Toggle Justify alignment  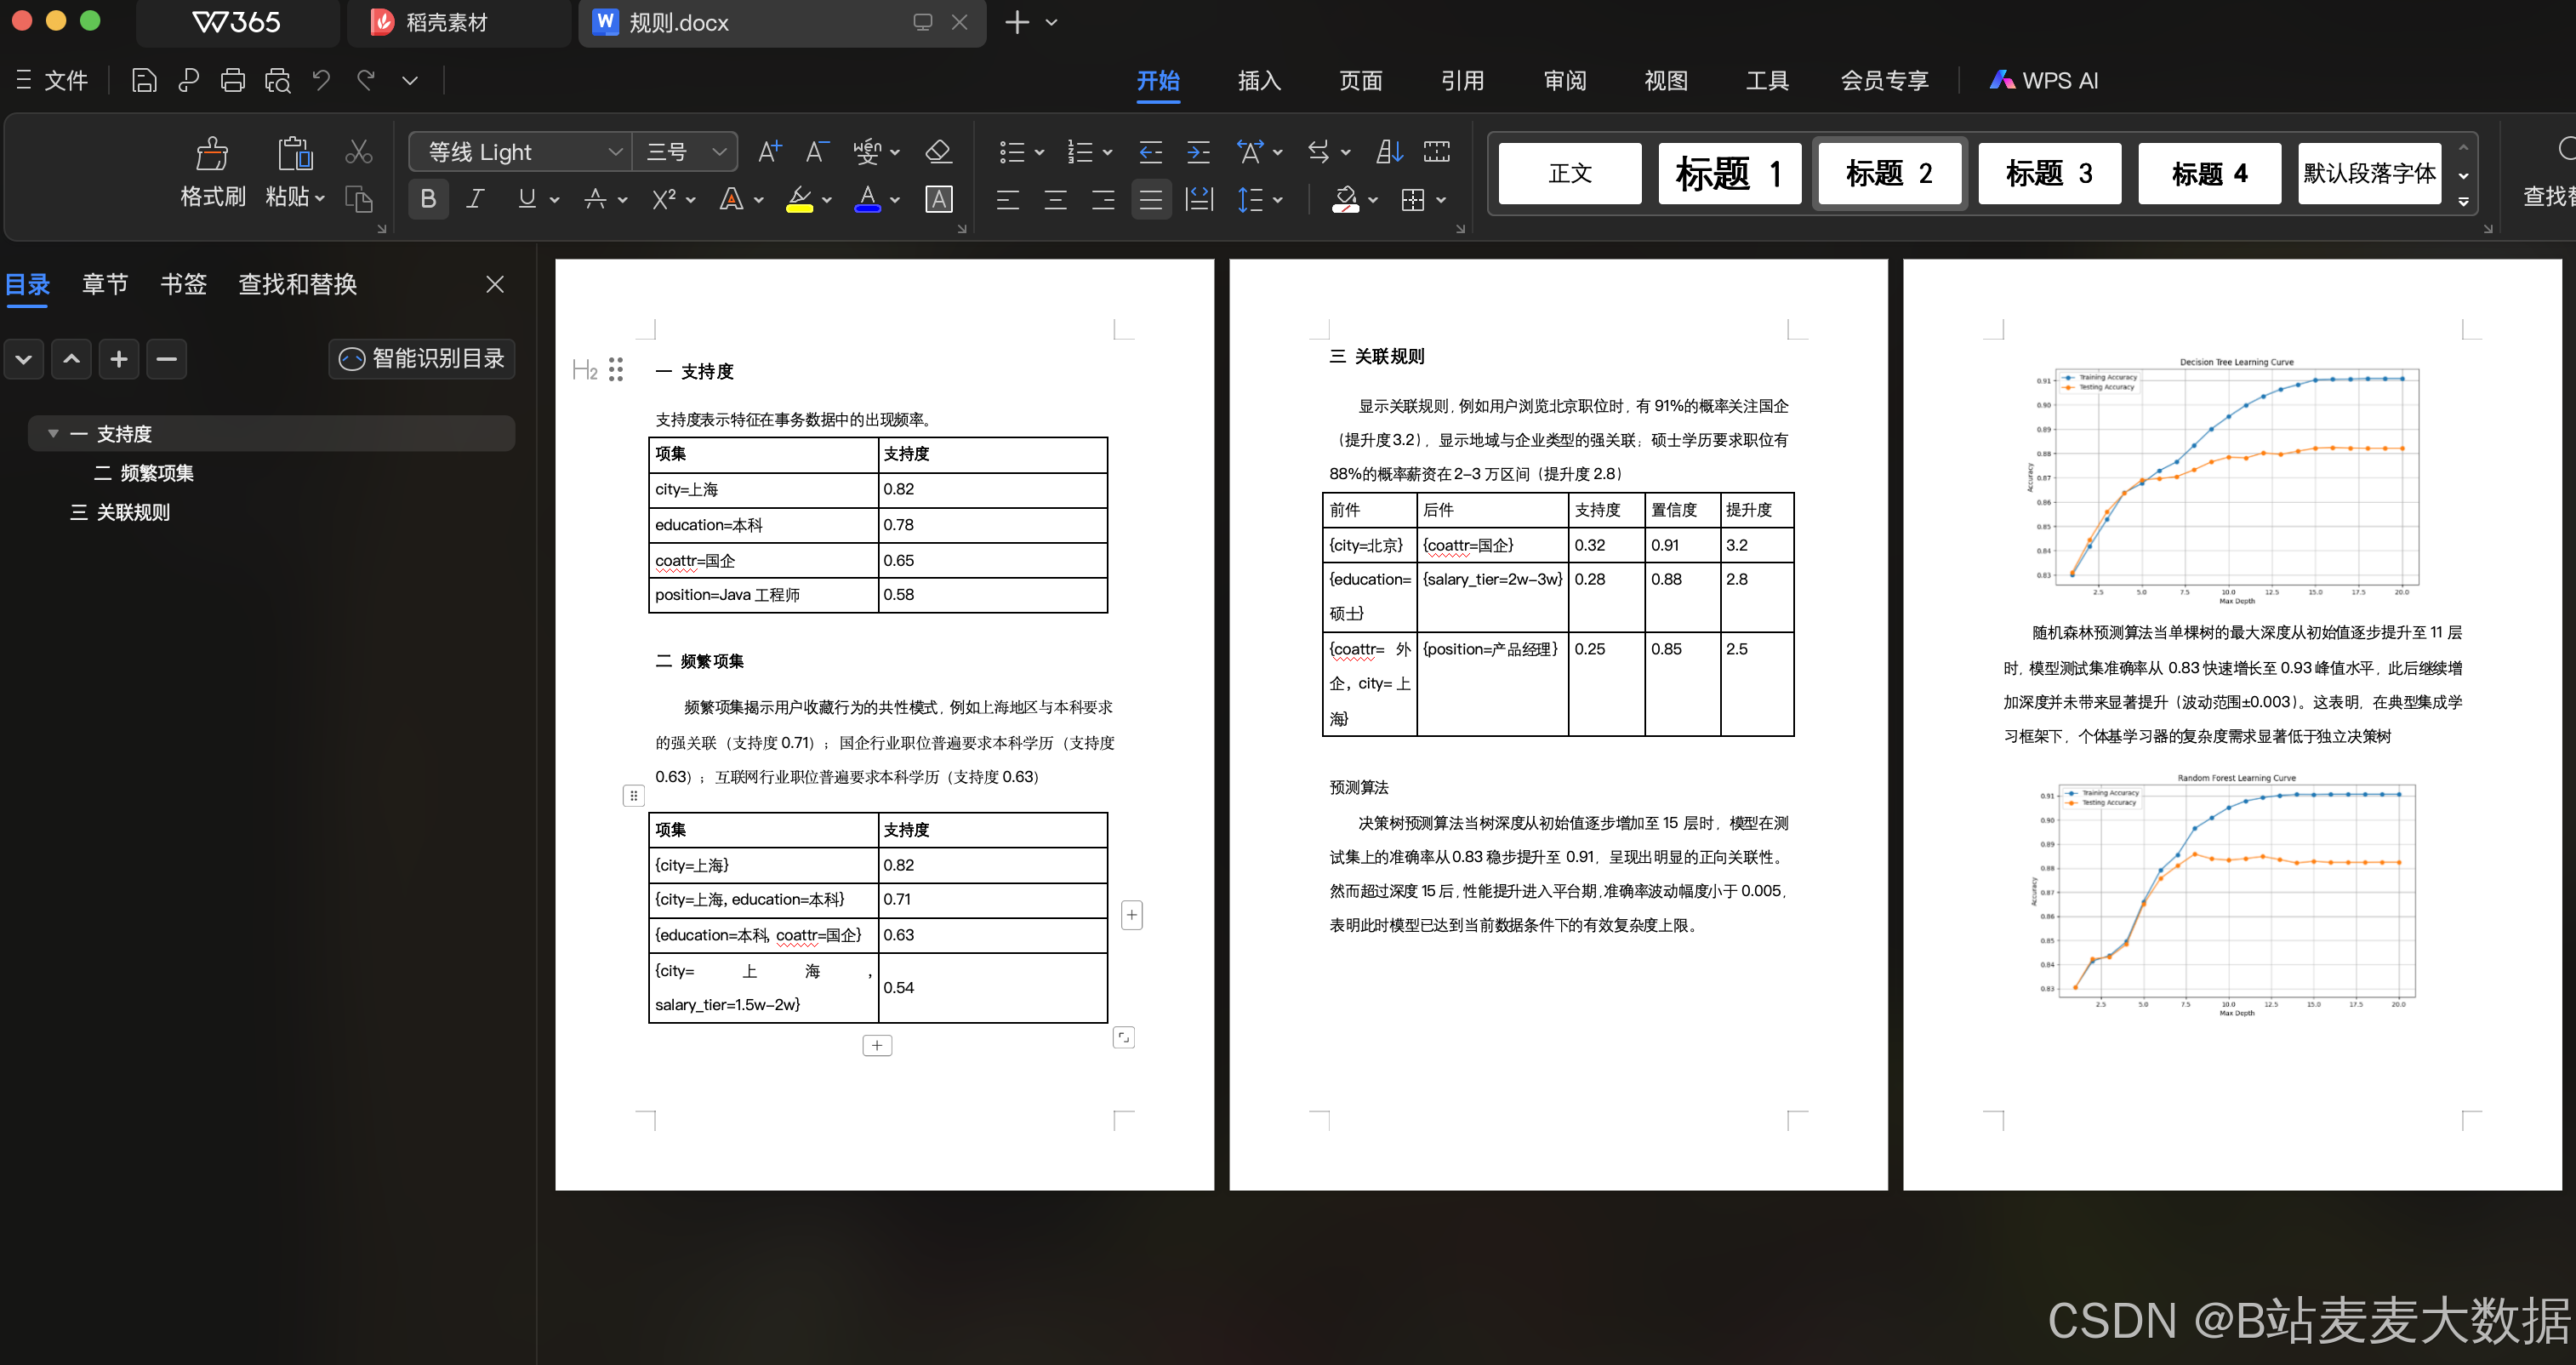coord(1150,199)
